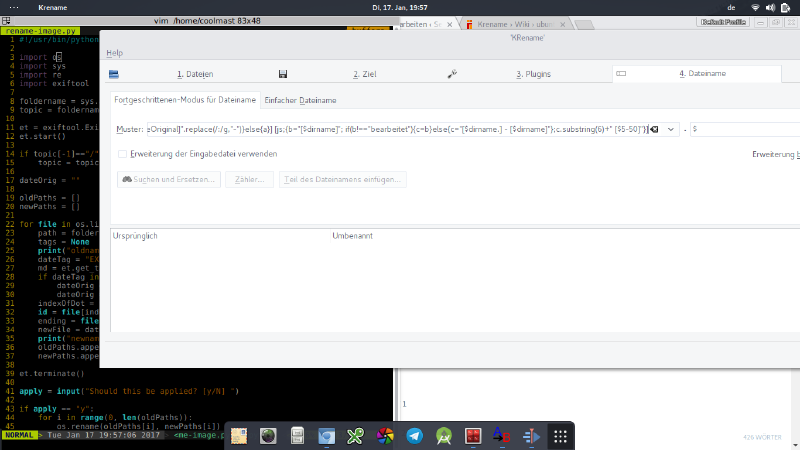Open the Chromium browser icon in dock
Viewport: 800px width, 450px height.
click(327, 436)
